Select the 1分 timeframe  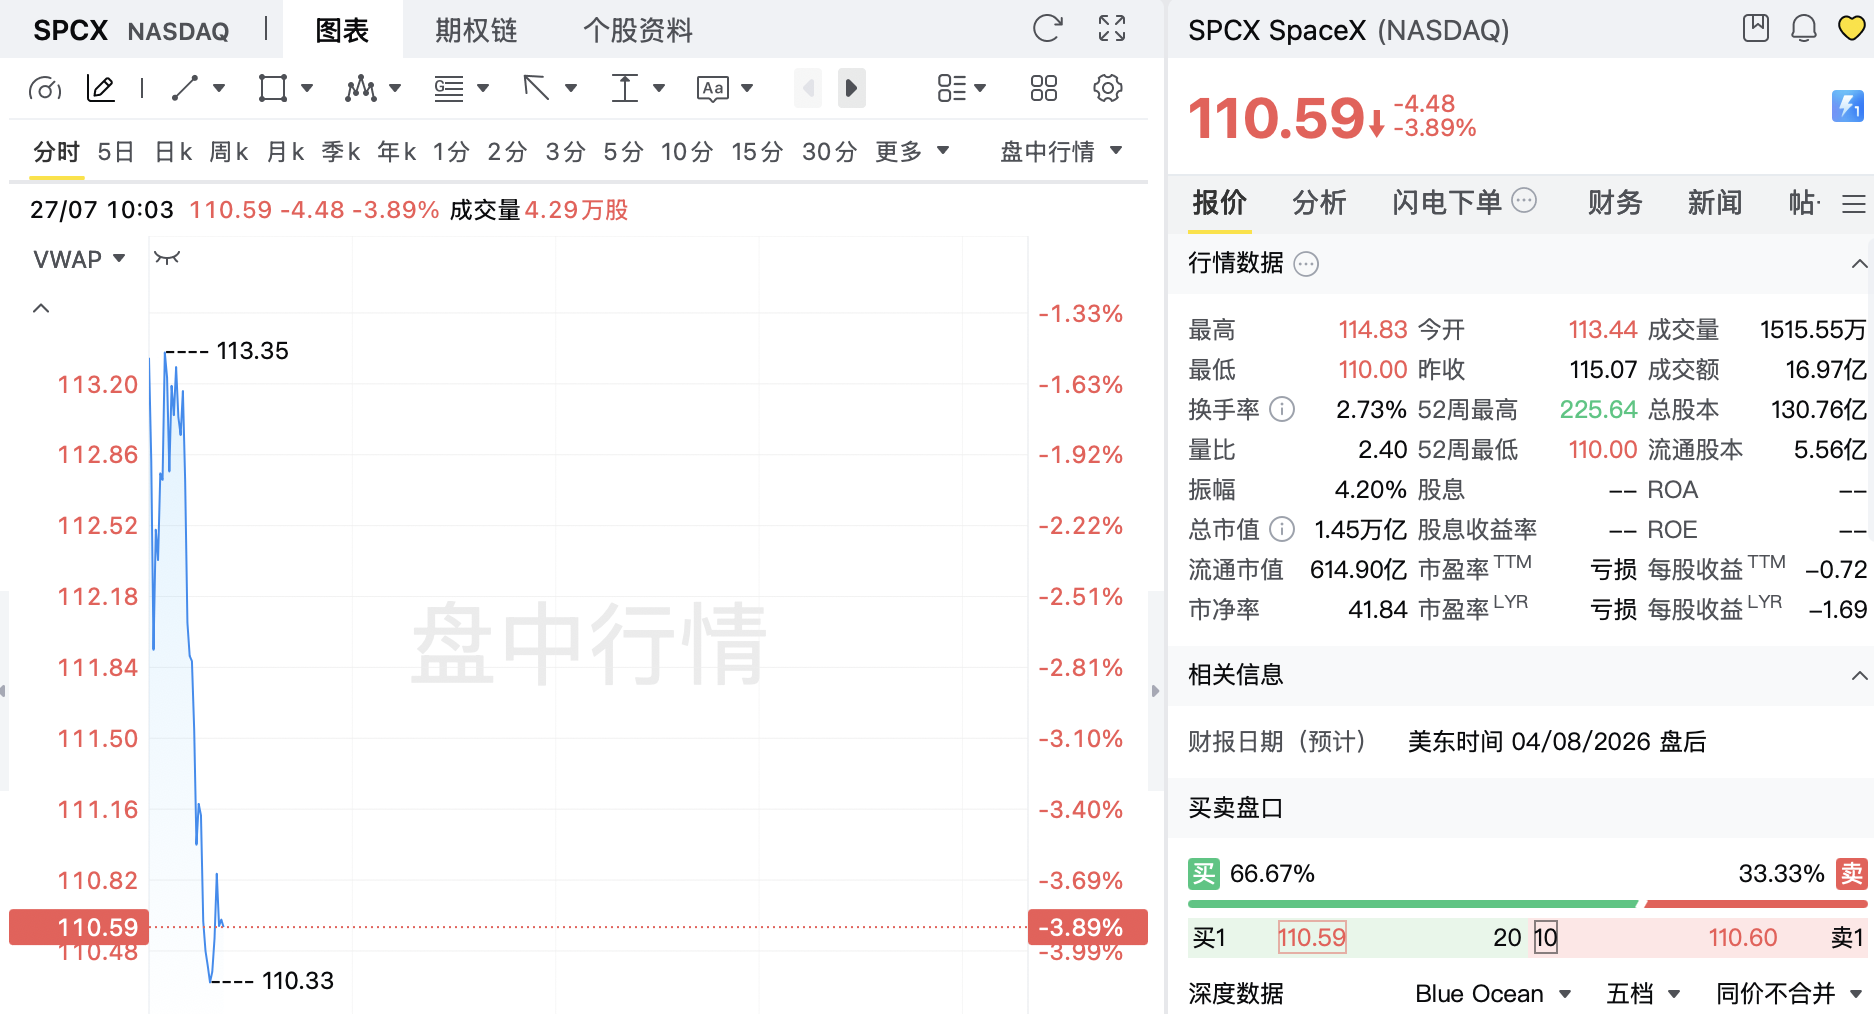point(451,152)
